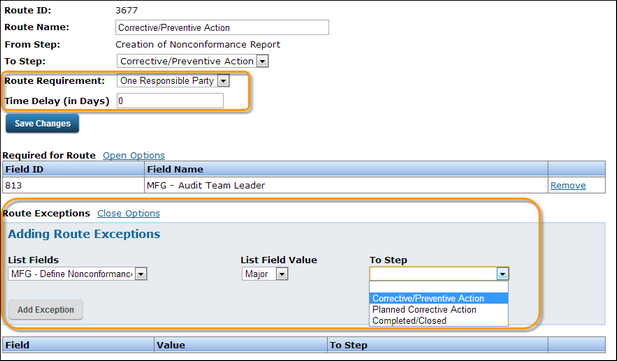The image size is (617, 361).
Task: Click the Field Name column header
Action: pos(346,169)
